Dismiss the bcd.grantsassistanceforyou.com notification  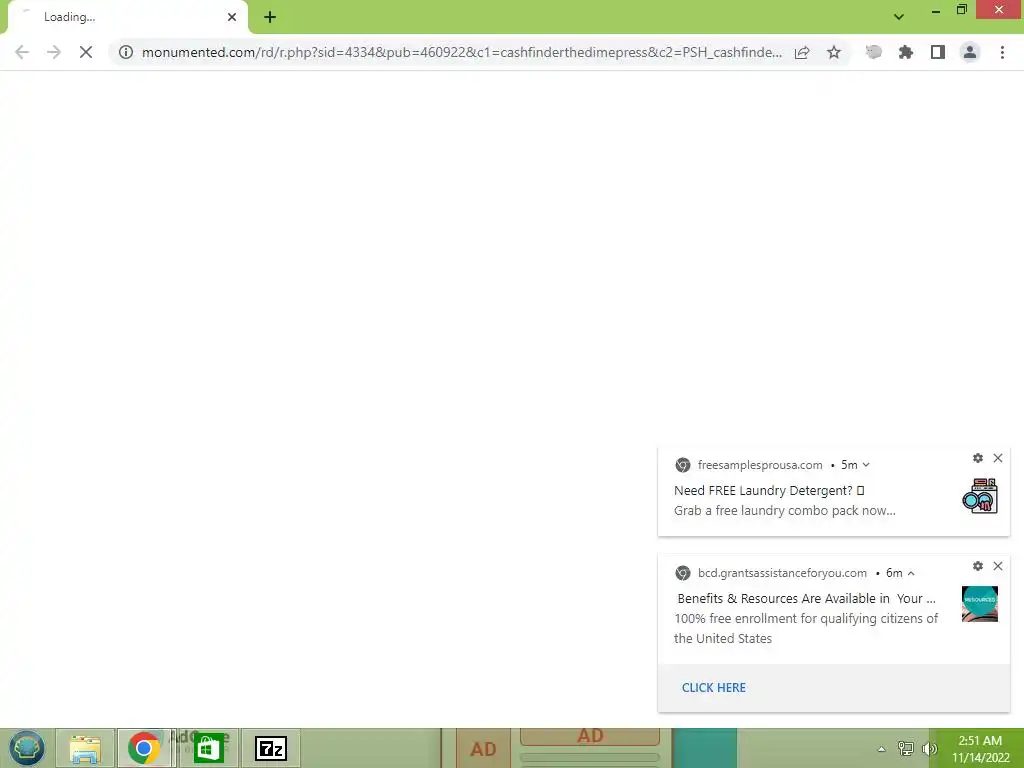point(998,566)
